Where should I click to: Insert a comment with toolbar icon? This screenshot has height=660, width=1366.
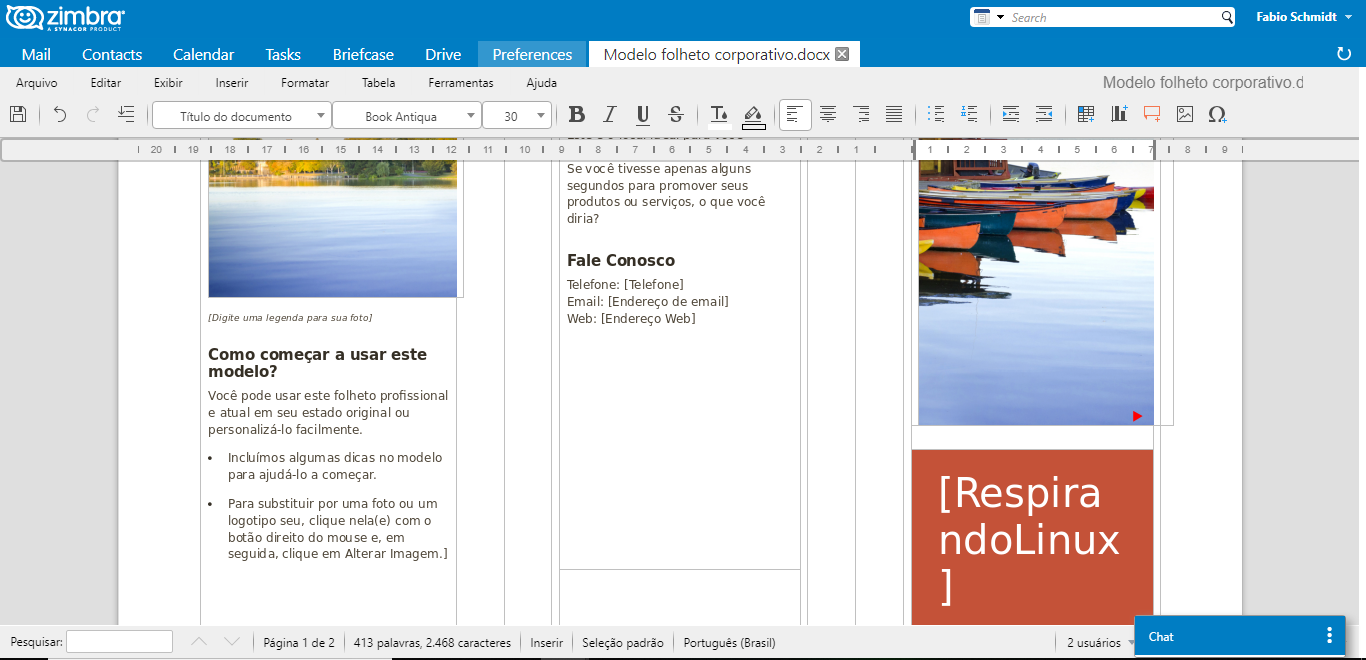pos(1152,115)
